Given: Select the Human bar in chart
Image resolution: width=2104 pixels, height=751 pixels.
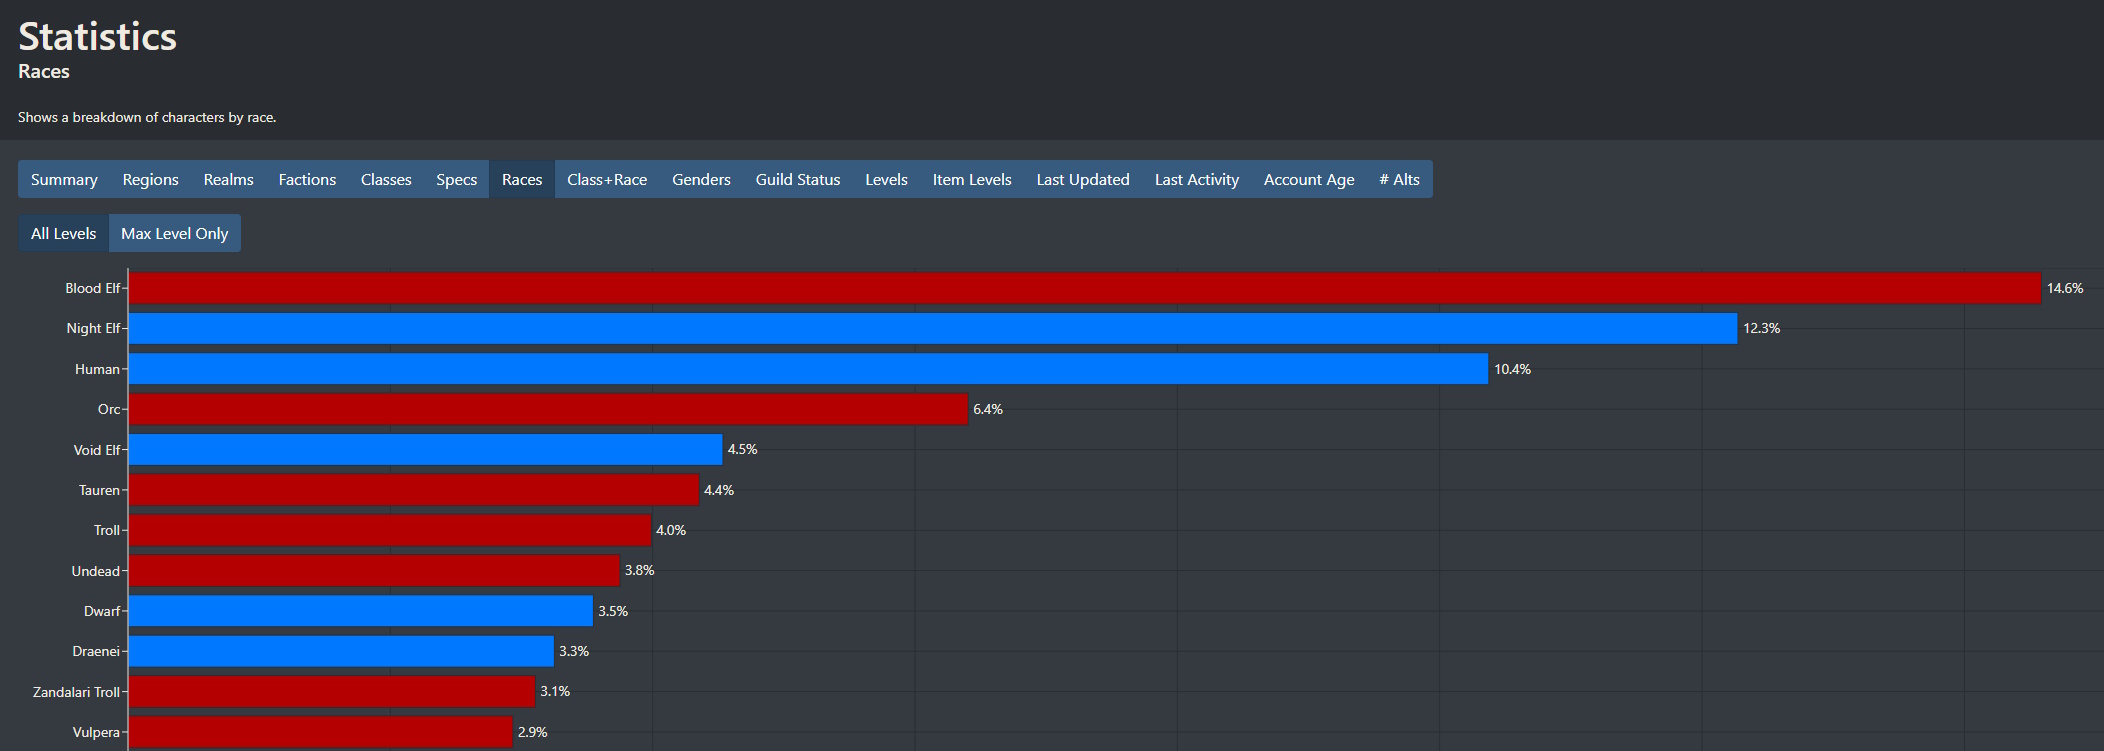Looking at the screenshot, I should 808,369.
